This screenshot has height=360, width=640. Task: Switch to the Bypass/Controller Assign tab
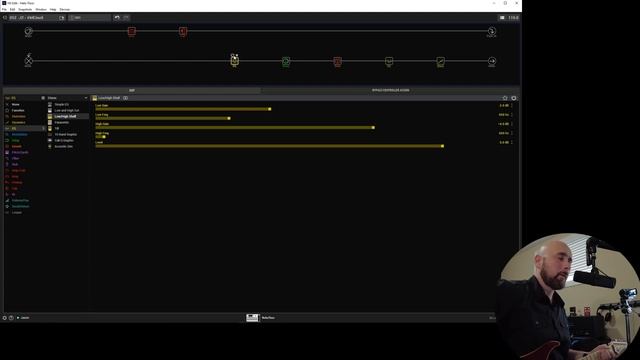390,90
